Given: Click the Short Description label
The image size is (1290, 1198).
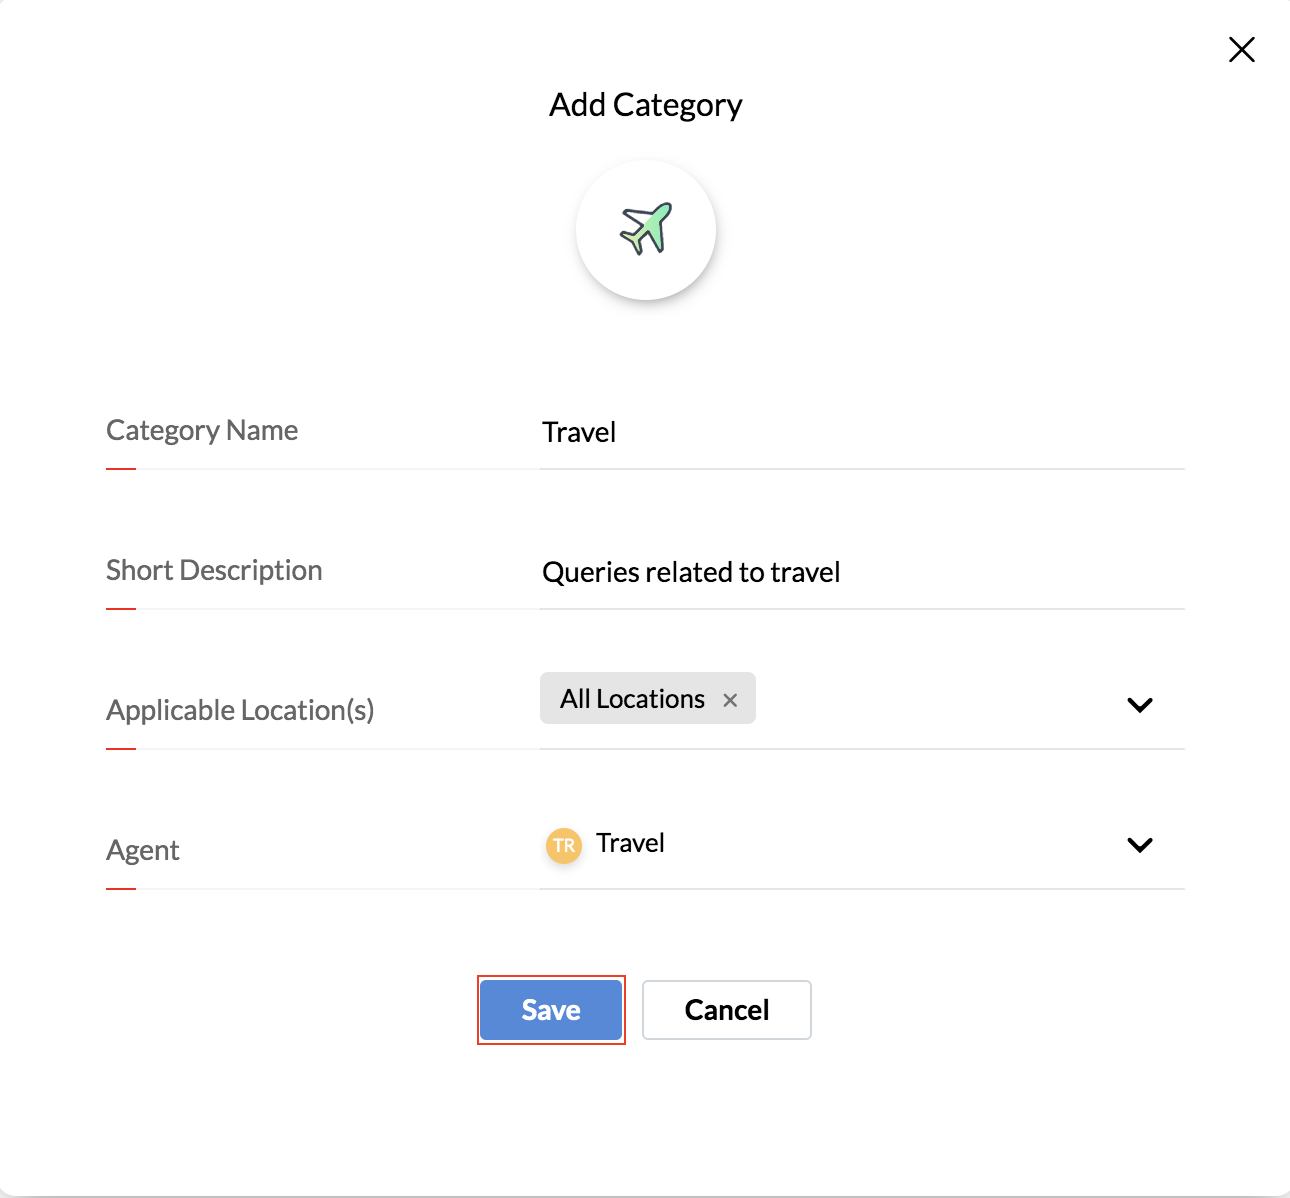Looking at the screenshot, I should [214, 570].
